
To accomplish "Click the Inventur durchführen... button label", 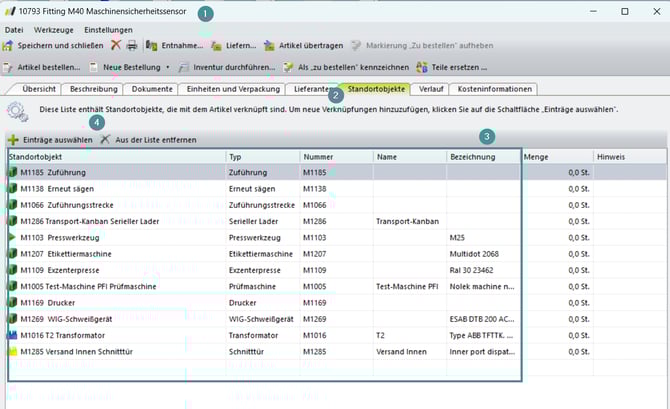I will tap(234, 67).
